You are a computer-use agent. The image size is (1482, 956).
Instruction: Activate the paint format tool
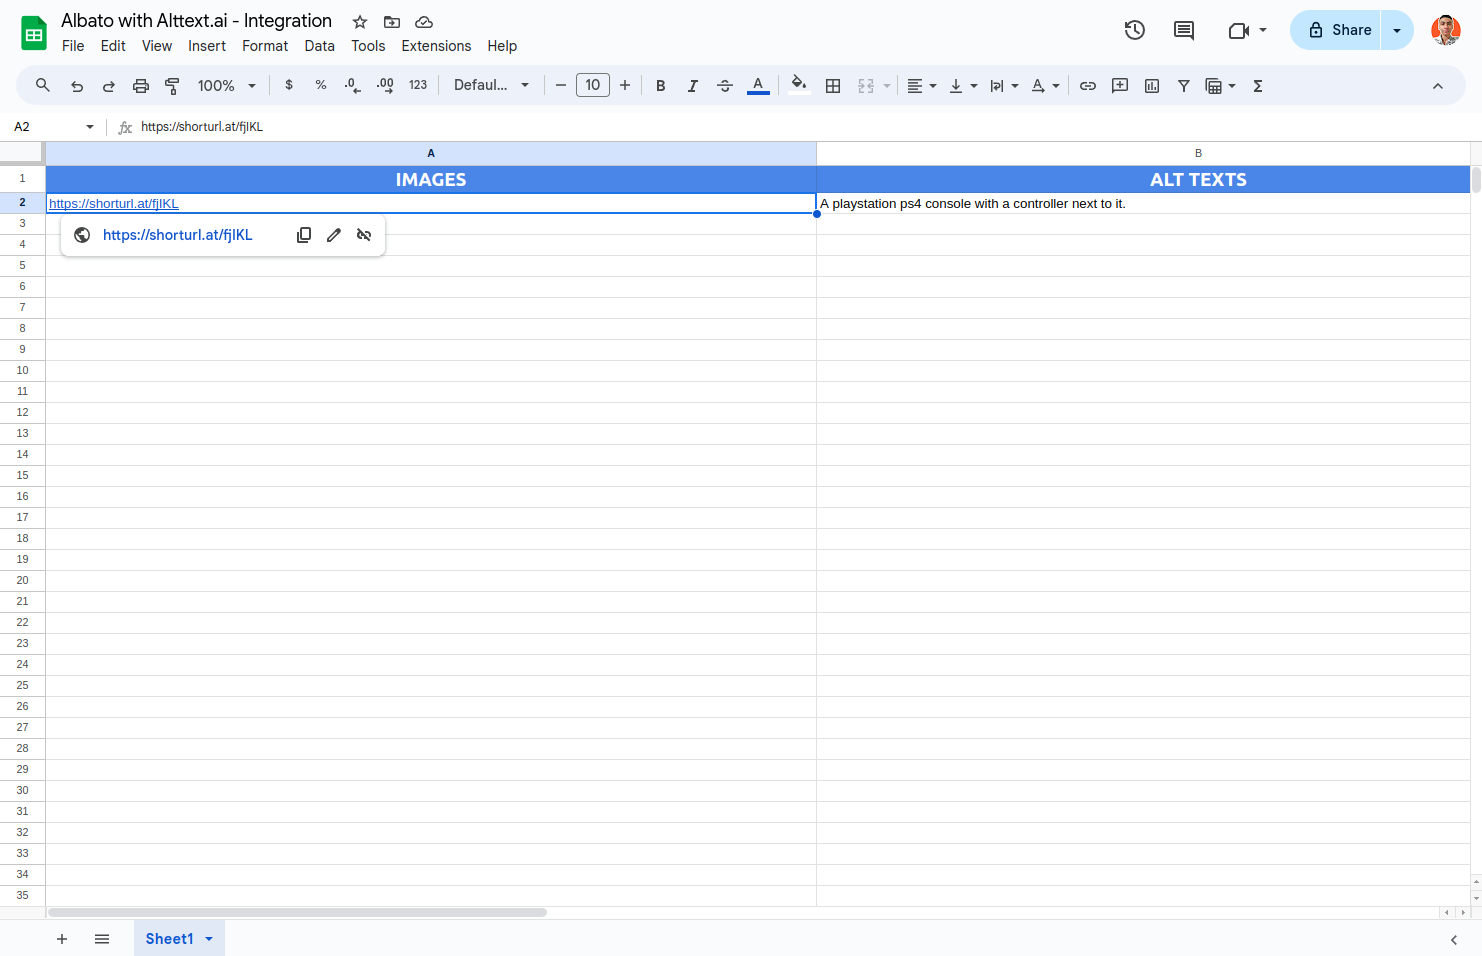(172, 86)
